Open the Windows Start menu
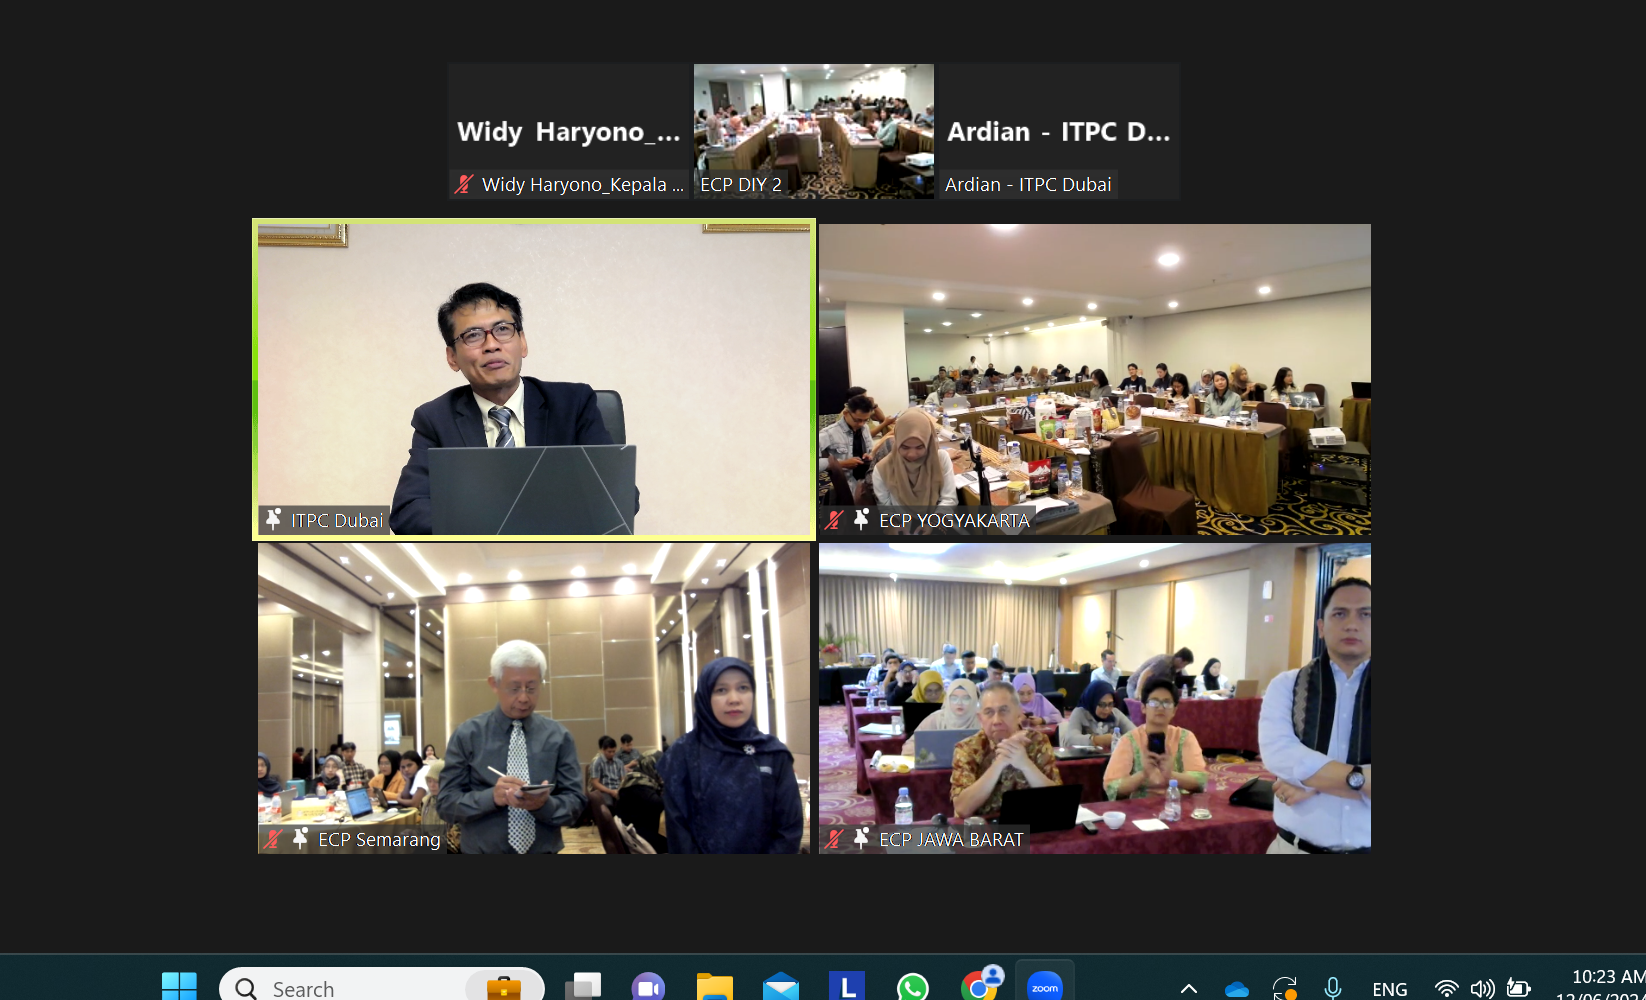This screenshot has width=1646, height=1000. click(179, 987)
